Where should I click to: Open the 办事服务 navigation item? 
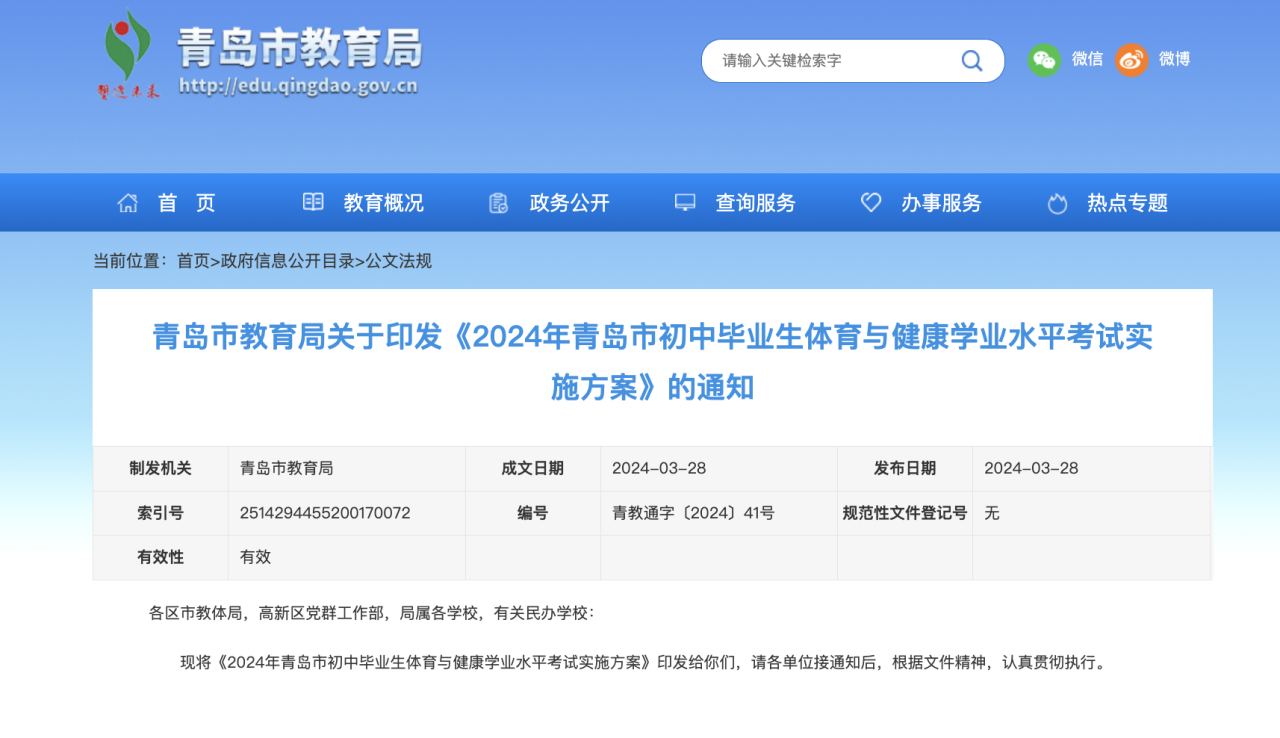(942, 203)
